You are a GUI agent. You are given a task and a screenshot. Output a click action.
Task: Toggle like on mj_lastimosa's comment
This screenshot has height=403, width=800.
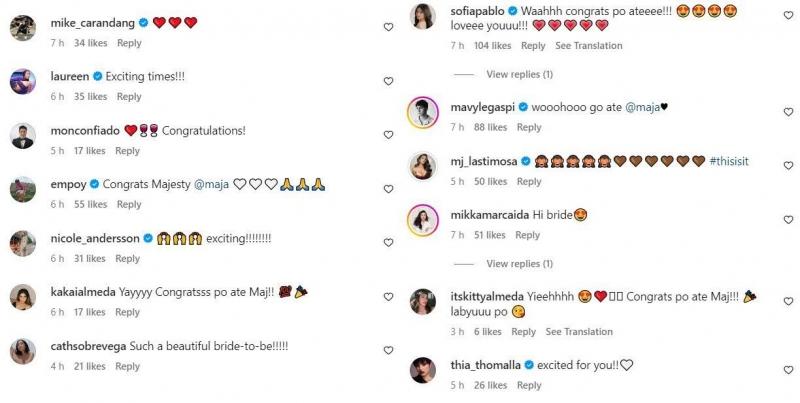point(787,165)
